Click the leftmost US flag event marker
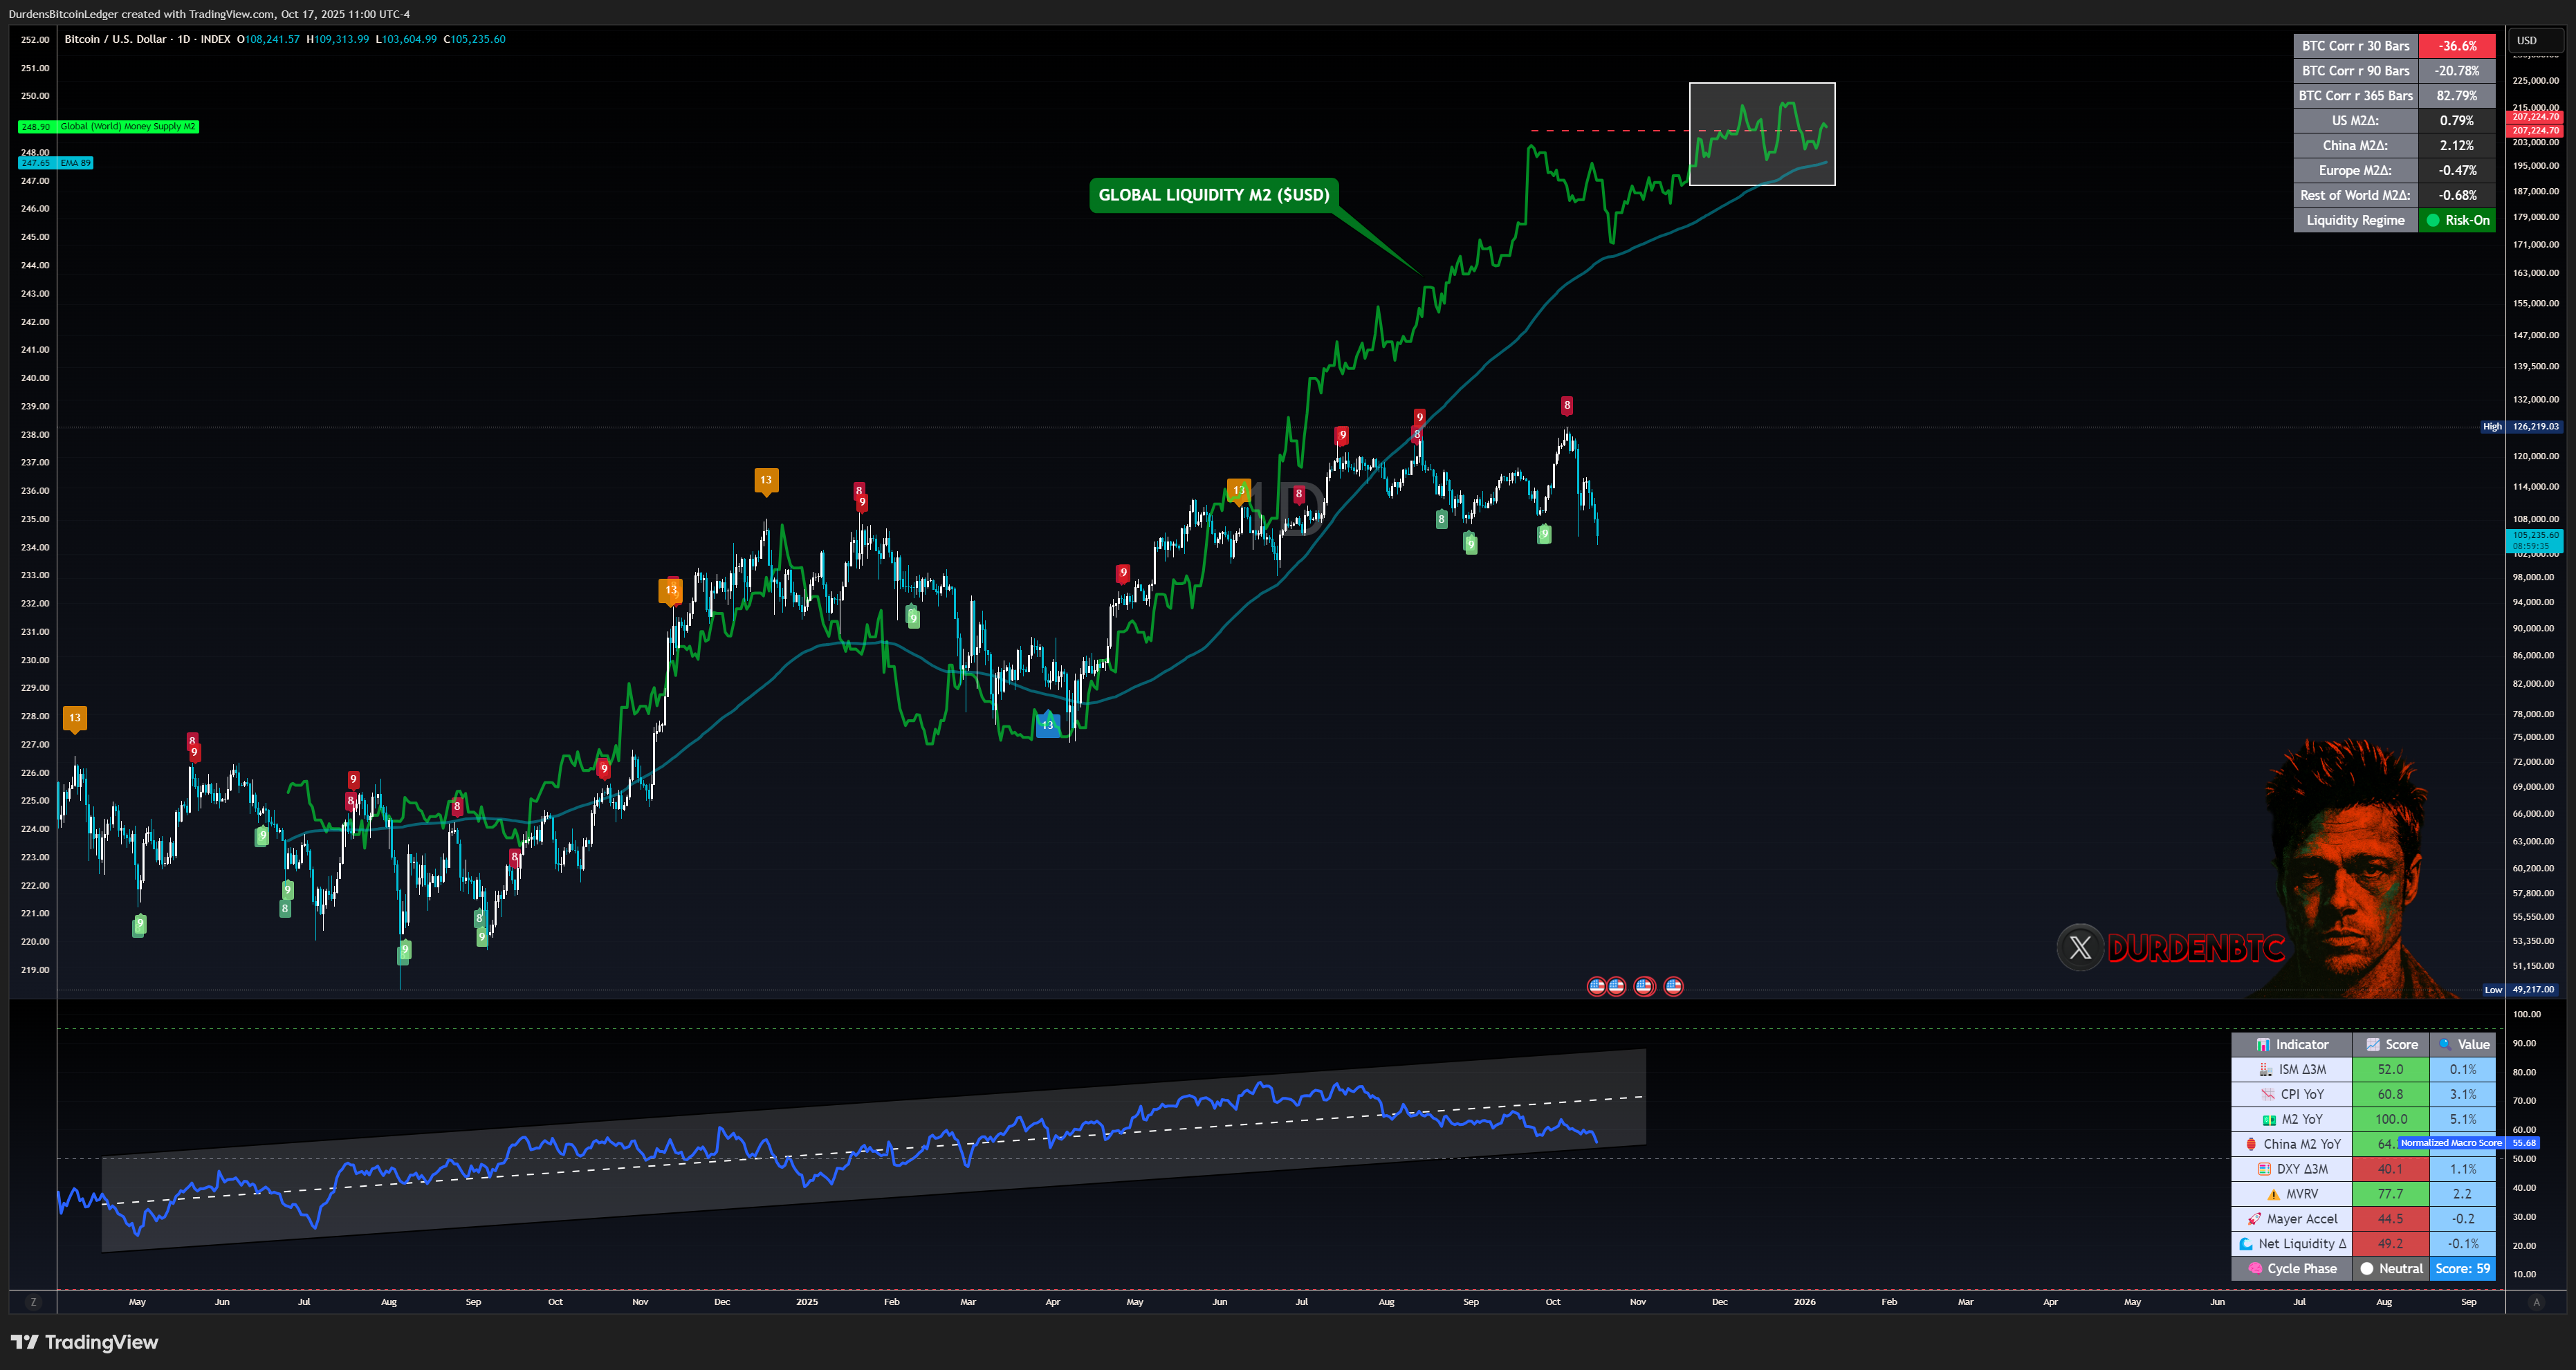Viewport: 2576px width, 1370px height. (1597, 987)
